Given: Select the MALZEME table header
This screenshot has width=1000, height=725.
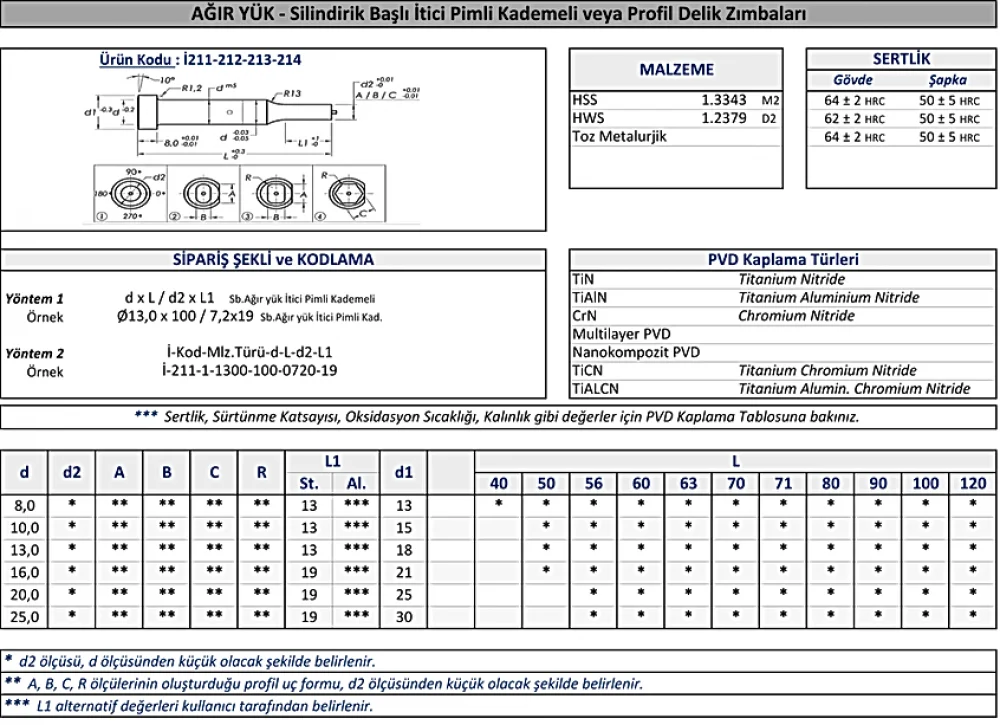Looking at the screenshot, I should tap(676, 70).
